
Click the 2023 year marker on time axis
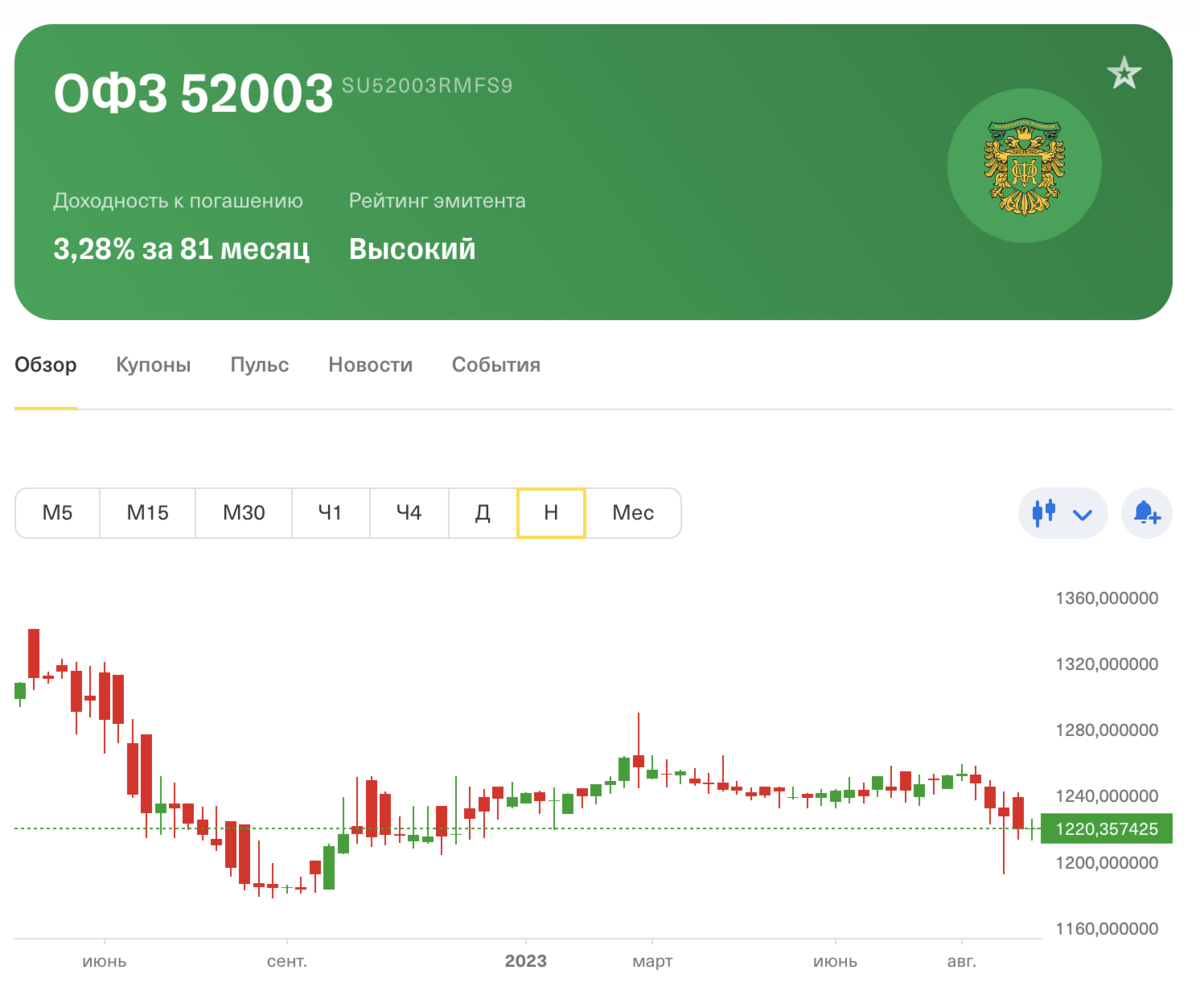click(x=526, y=962)
